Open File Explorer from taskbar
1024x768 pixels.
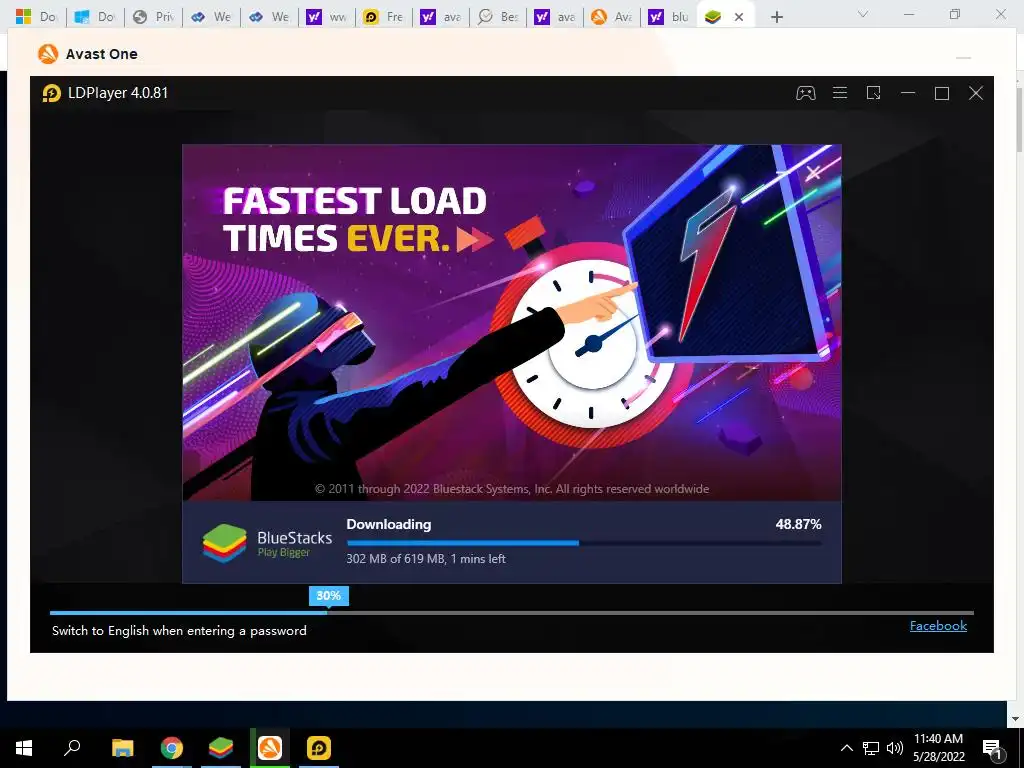(122, 748)
